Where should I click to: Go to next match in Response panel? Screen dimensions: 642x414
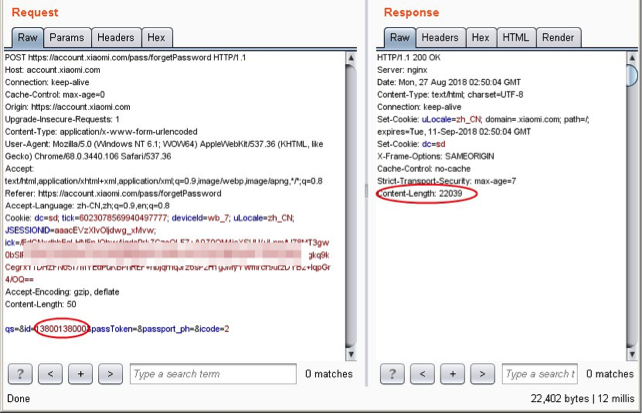[483, 374]
